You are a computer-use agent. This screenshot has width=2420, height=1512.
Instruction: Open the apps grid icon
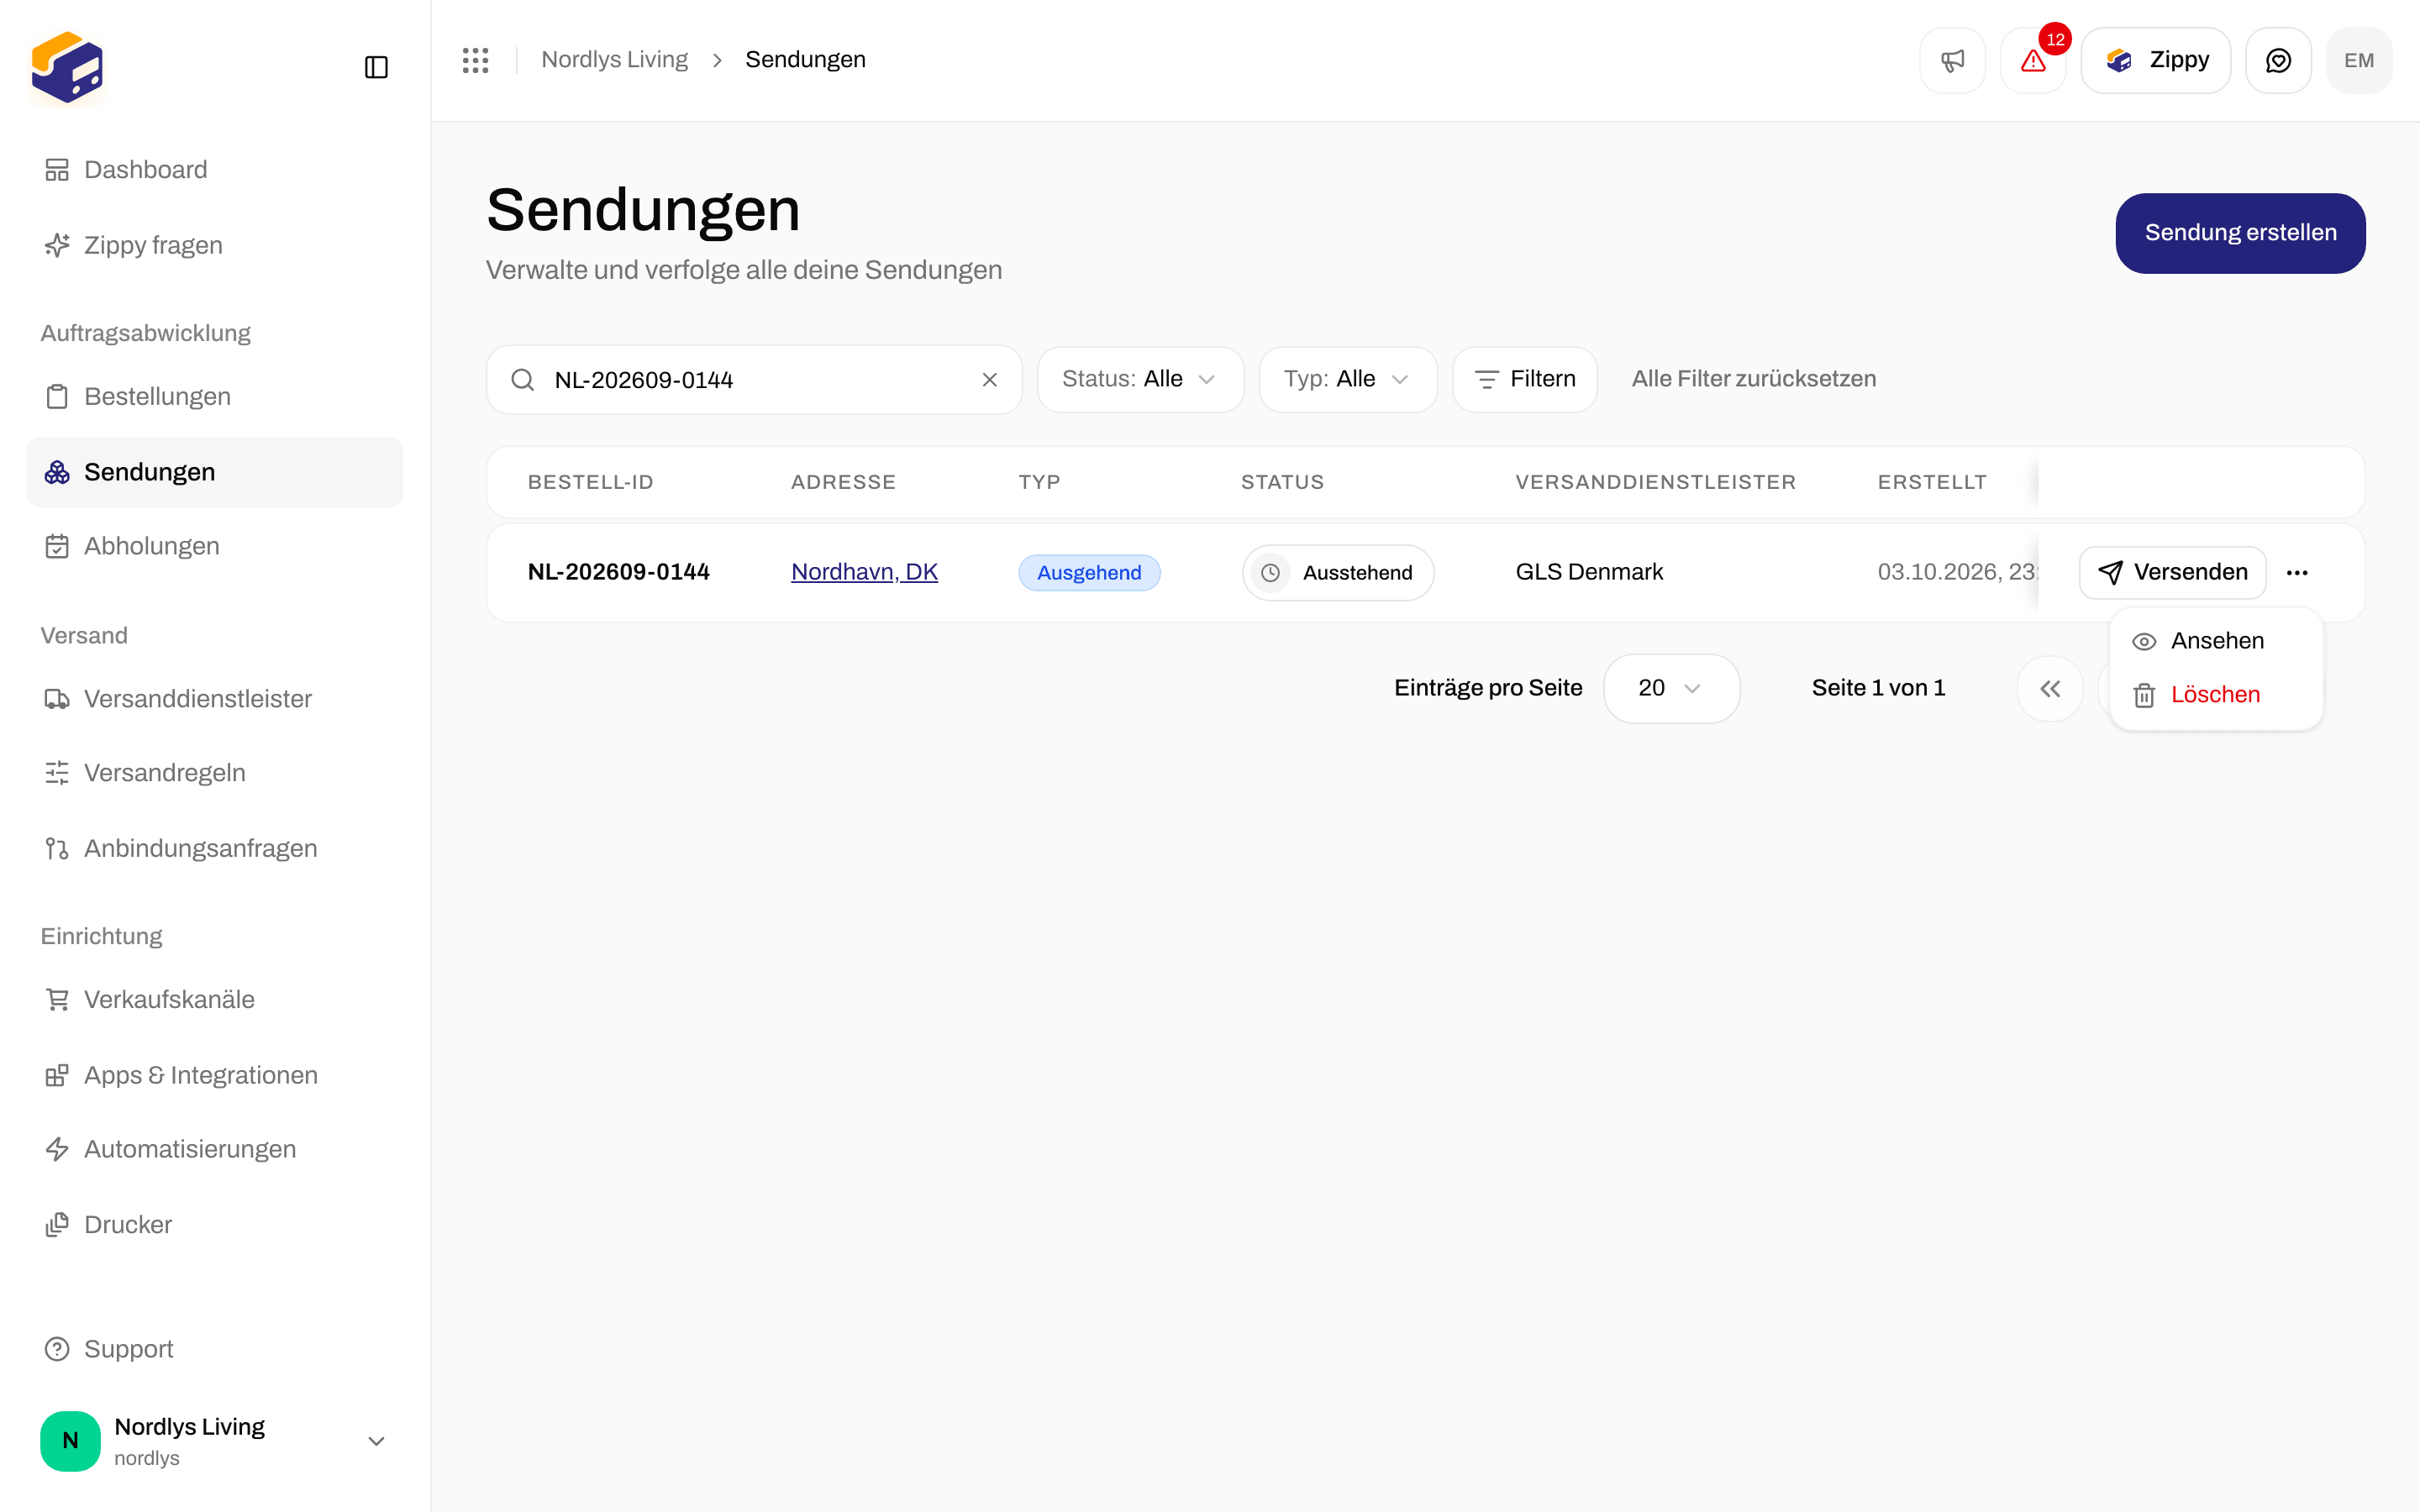476,60
